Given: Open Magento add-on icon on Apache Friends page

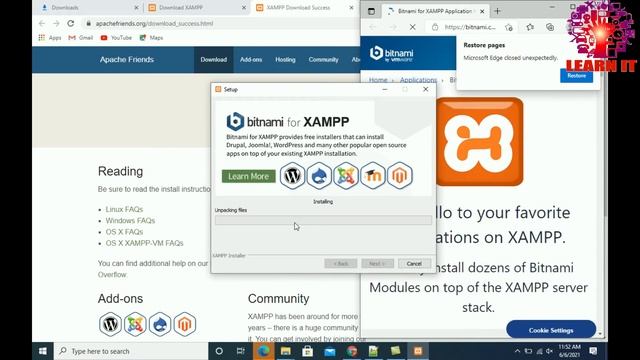Looking at the screenshot, I should (185, 324).
